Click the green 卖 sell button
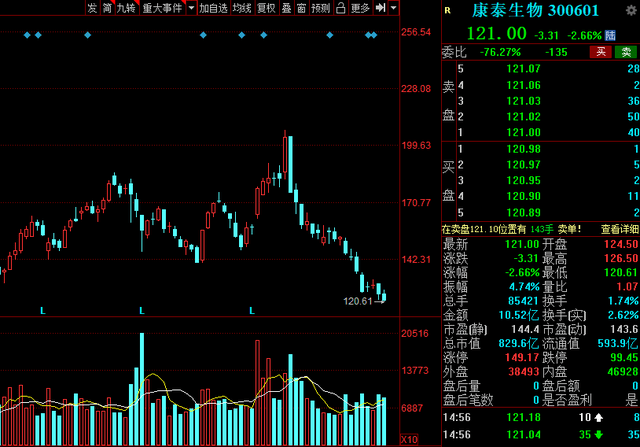640x447 pixels. pos(626,52)
